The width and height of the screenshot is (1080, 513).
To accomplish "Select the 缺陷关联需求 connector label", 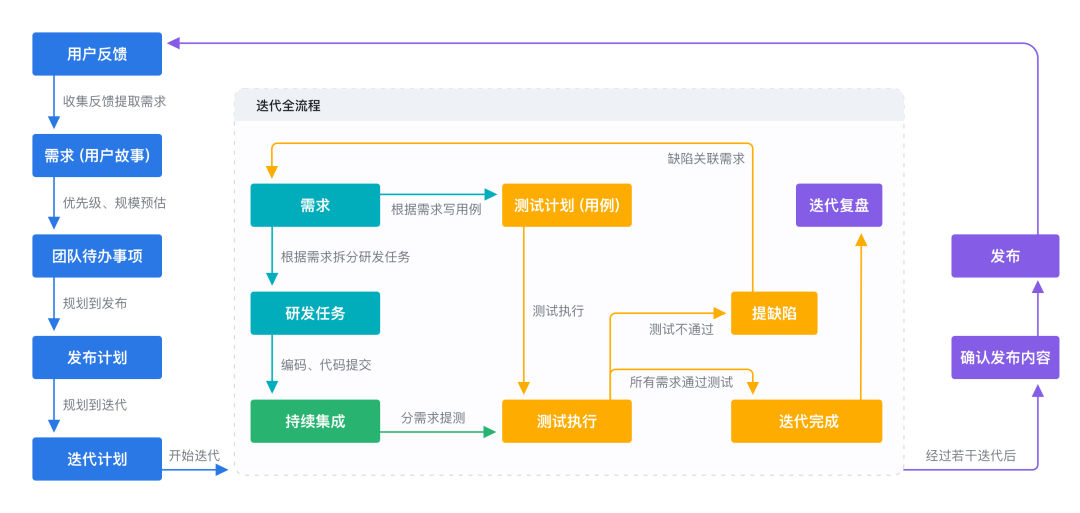I will tap(706, 158).
